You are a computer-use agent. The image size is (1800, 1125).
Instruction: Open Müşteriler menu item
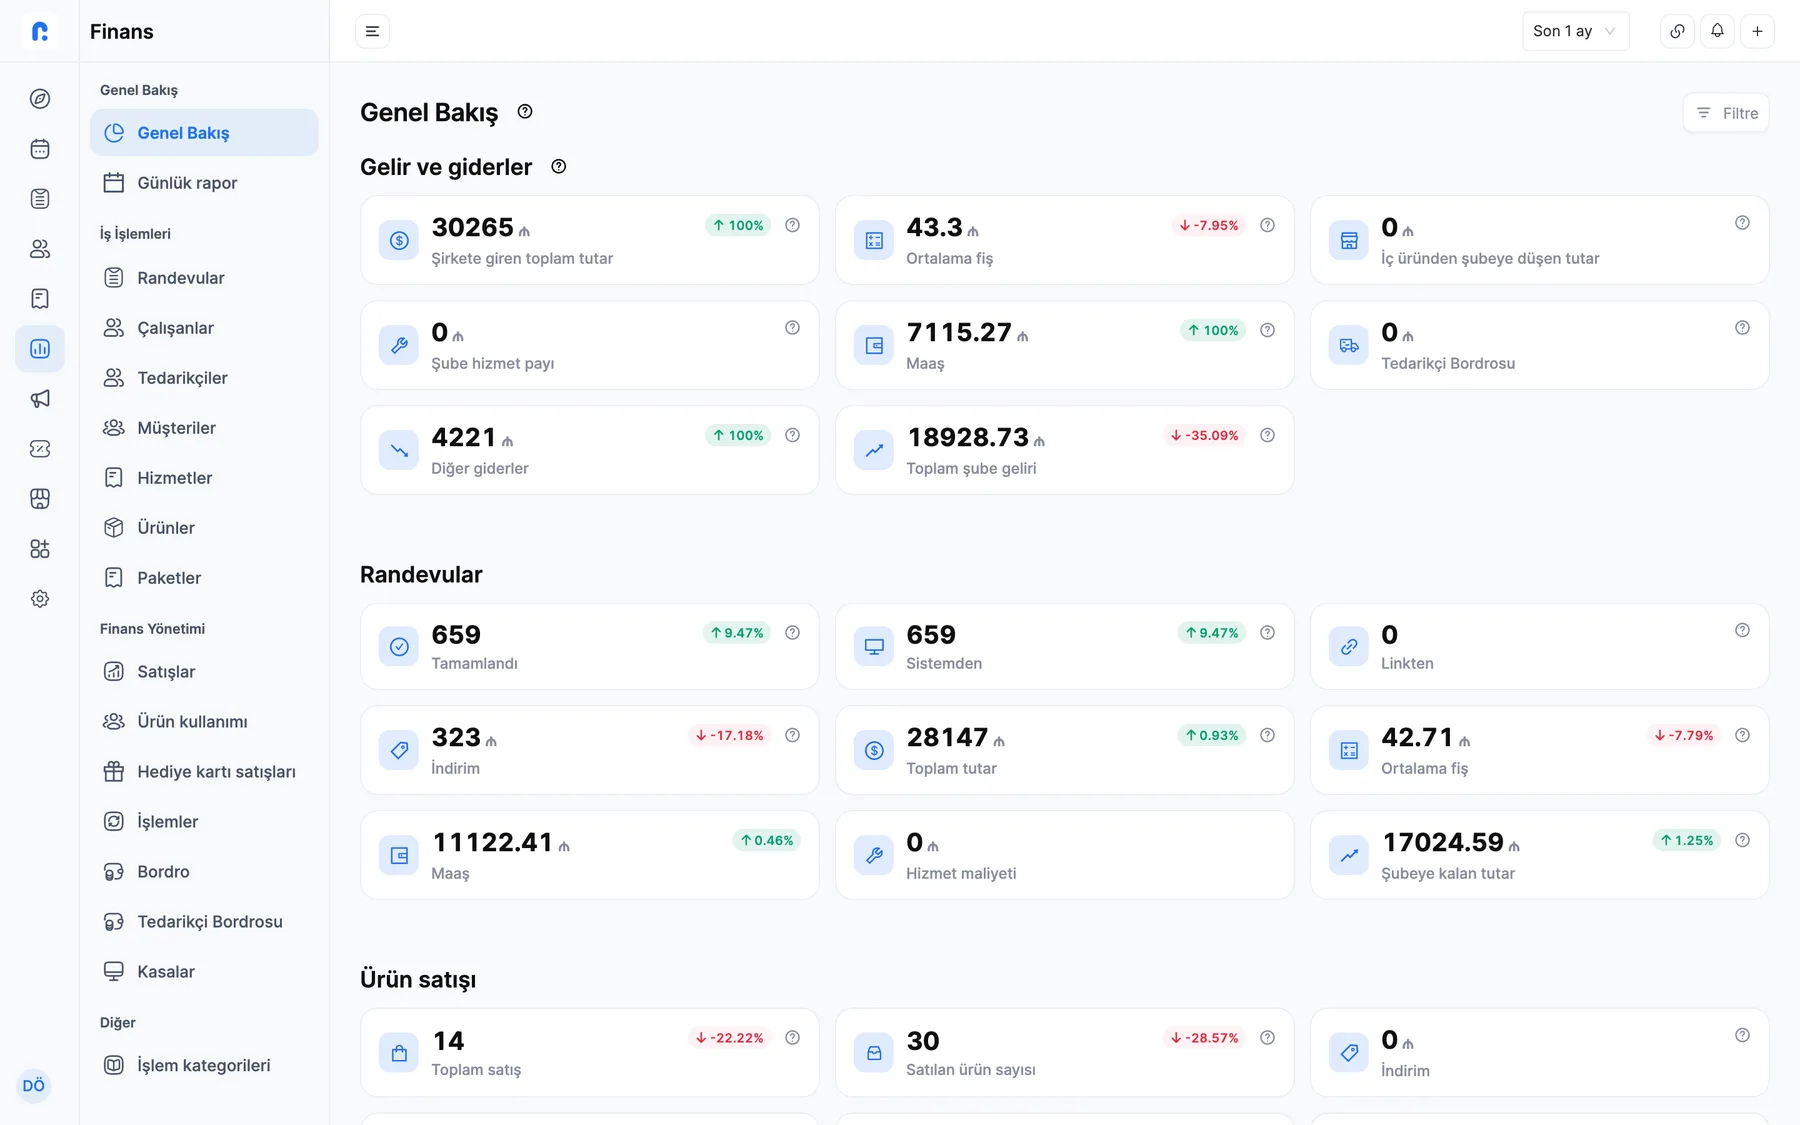[204, 428]
